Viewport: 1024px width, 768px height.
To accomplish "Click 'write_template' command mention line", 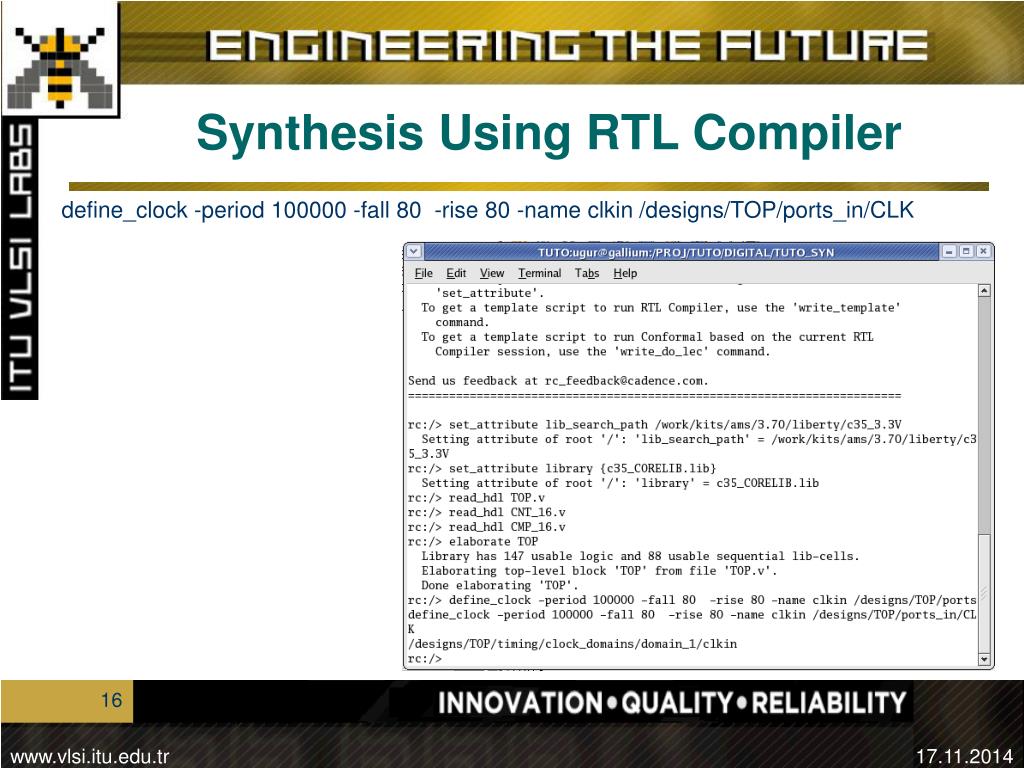I will tap(660, 308).
